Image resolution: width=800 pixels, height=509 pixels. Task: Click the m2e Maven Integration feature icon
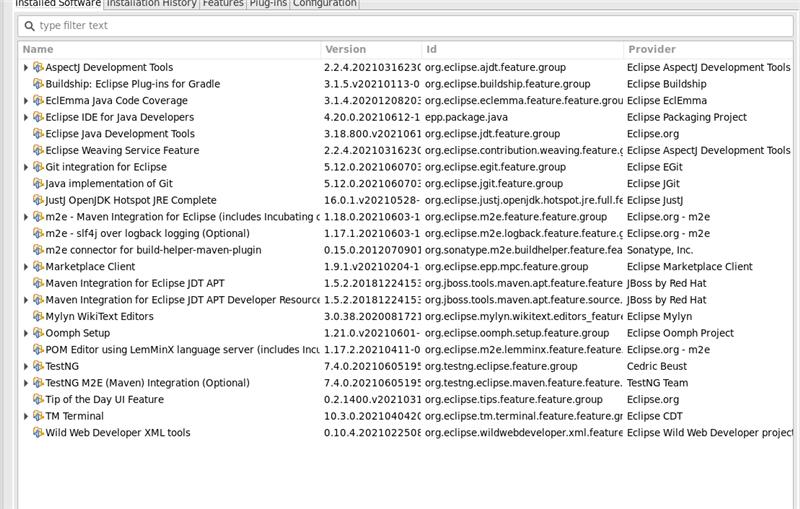38,217
